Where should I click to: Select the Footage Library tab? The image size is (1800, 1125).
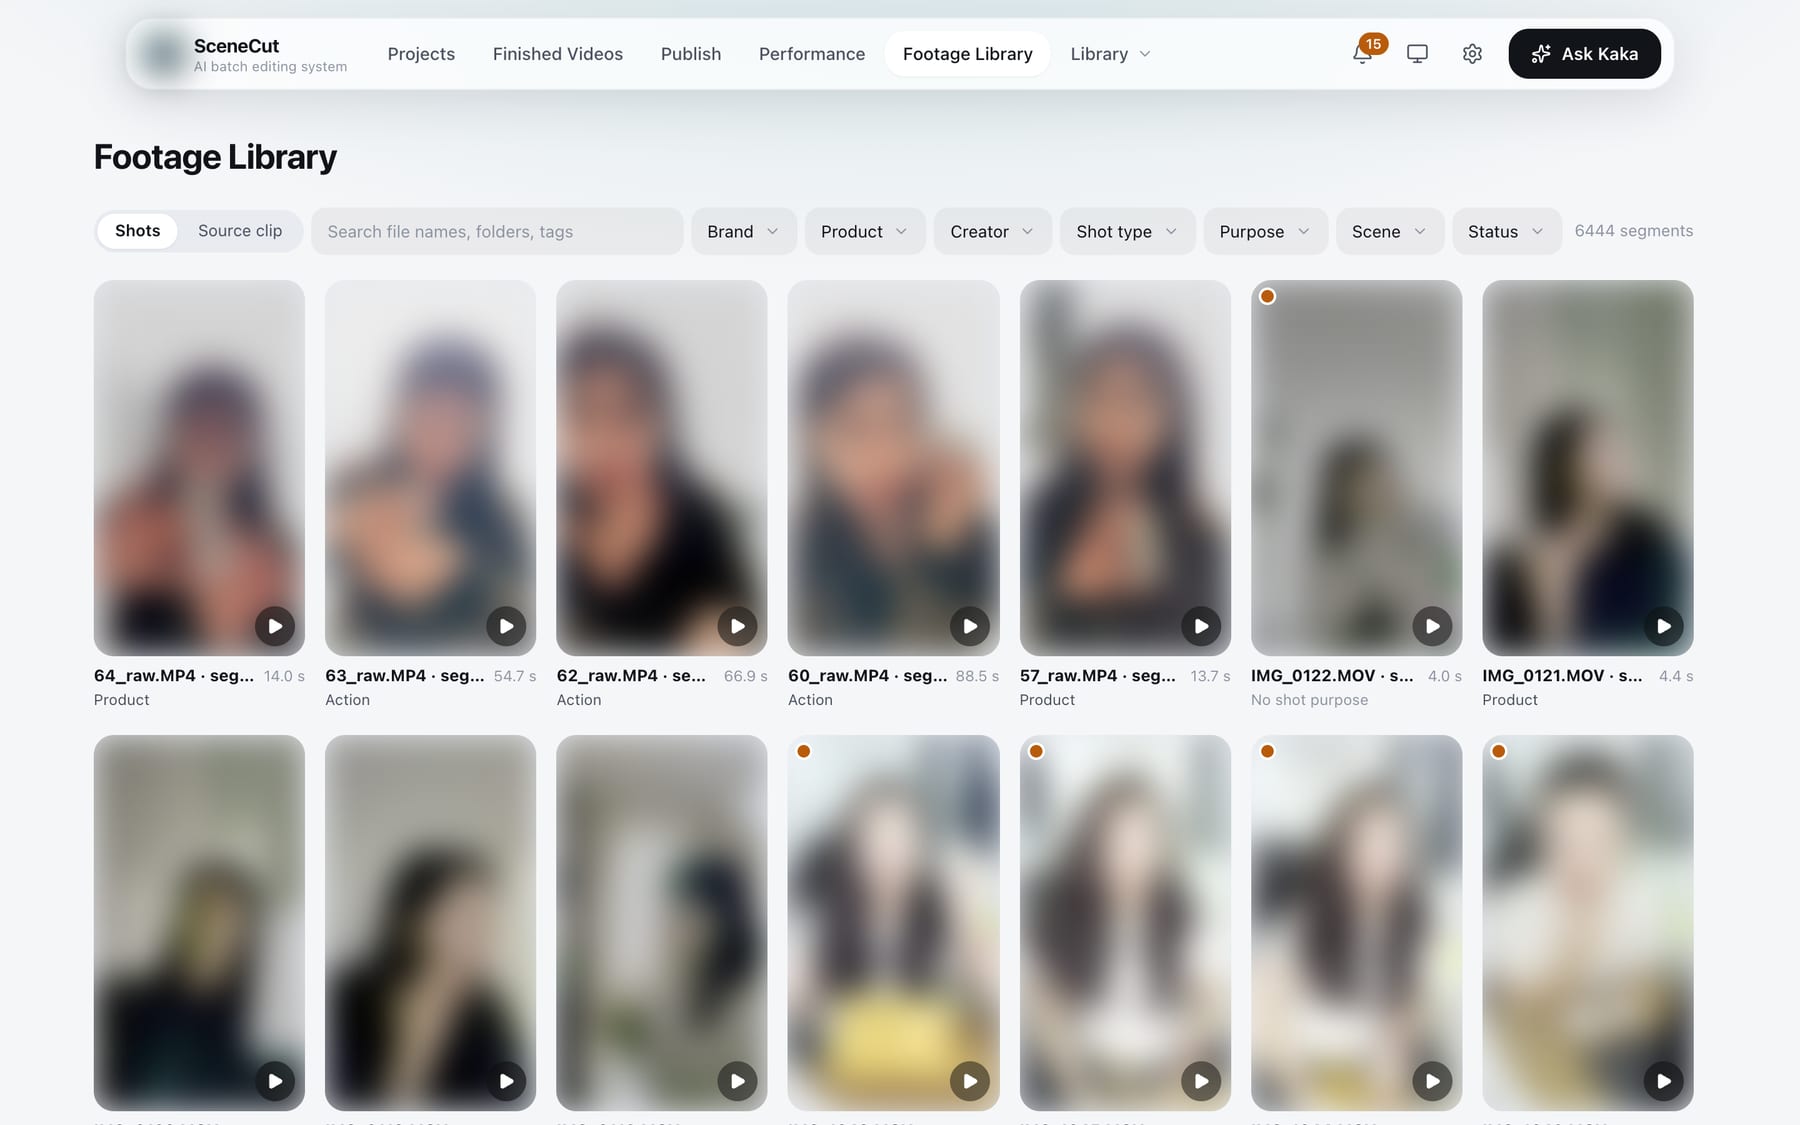pos(967,54)
